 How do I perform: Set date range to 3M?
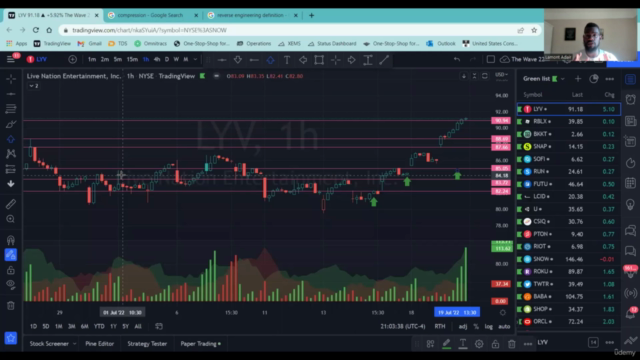[71, 327]
